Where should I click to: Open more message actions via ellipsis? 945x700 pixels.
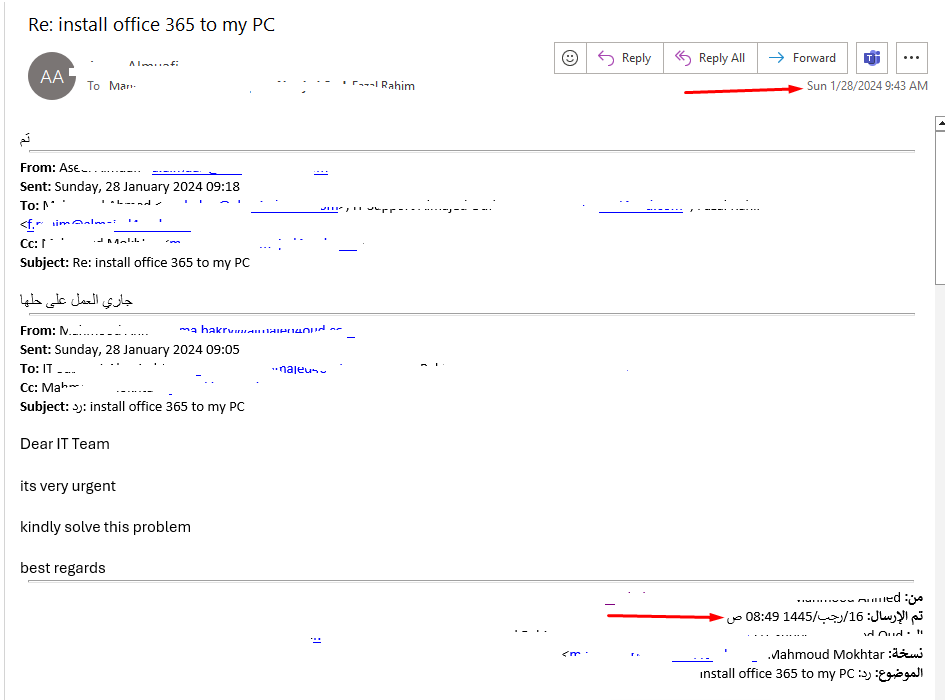pyautogui.click(x=911, y=57)
